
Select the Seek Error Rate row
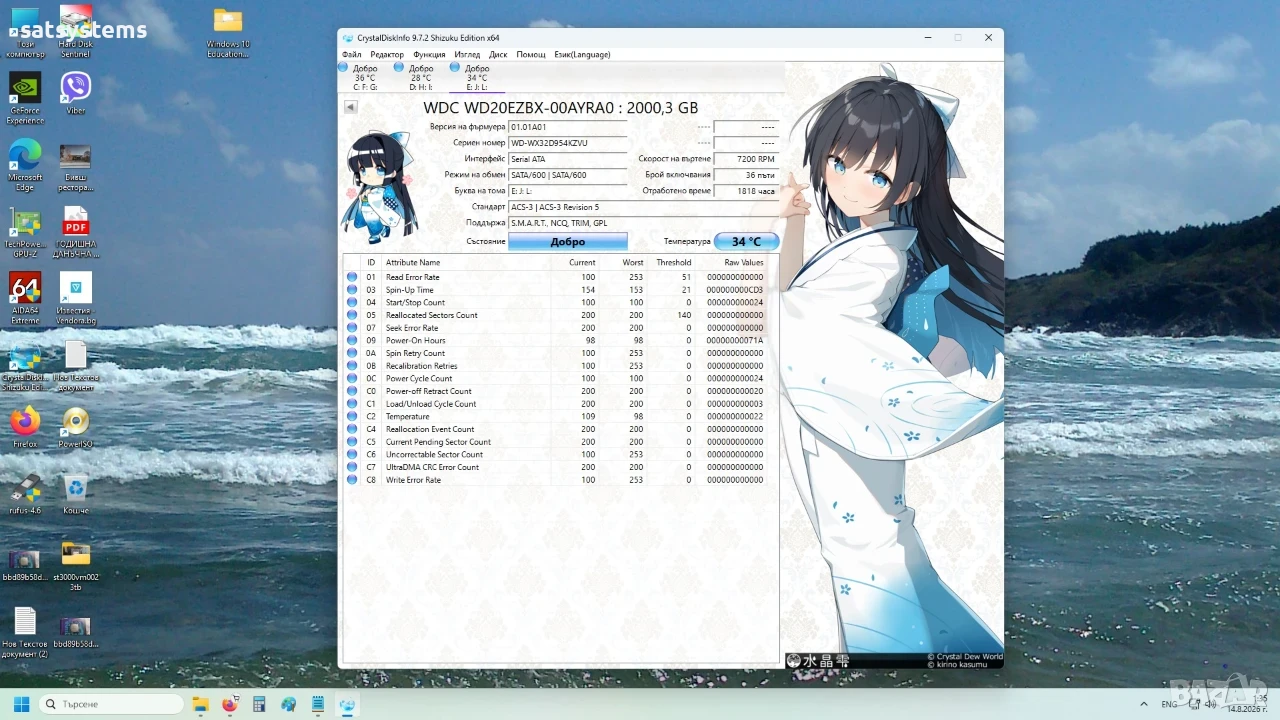coord(560,328)
